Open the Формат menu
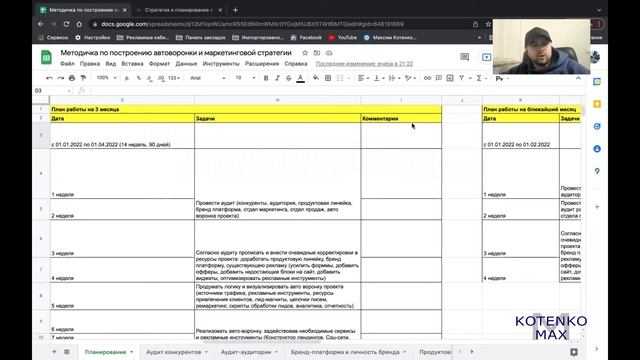640x360 pixels. point(159,64)
